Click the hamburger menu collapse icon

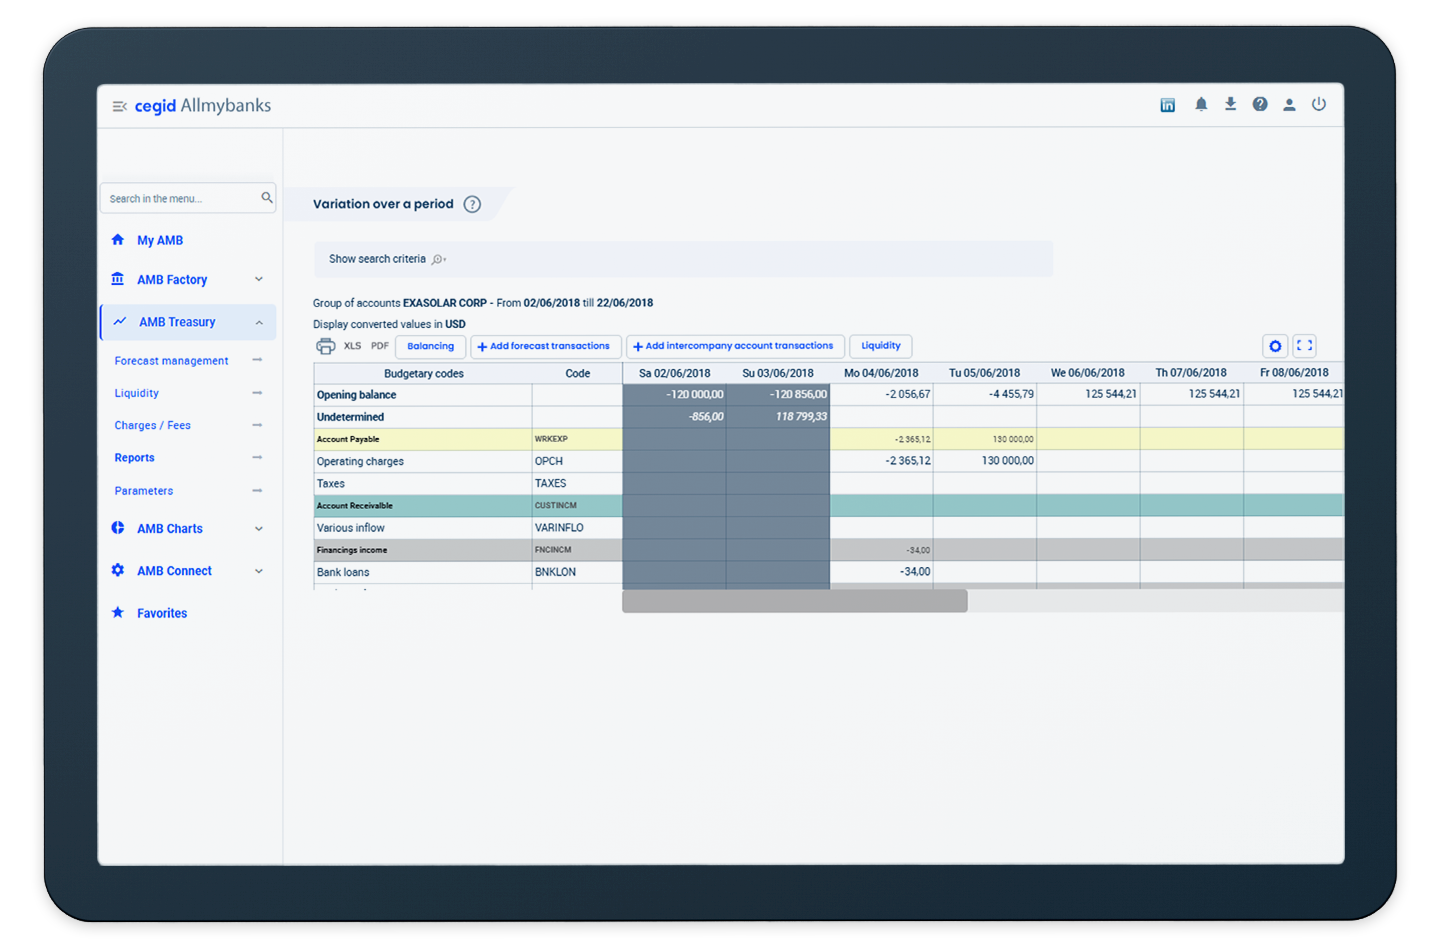pos(119,106)
